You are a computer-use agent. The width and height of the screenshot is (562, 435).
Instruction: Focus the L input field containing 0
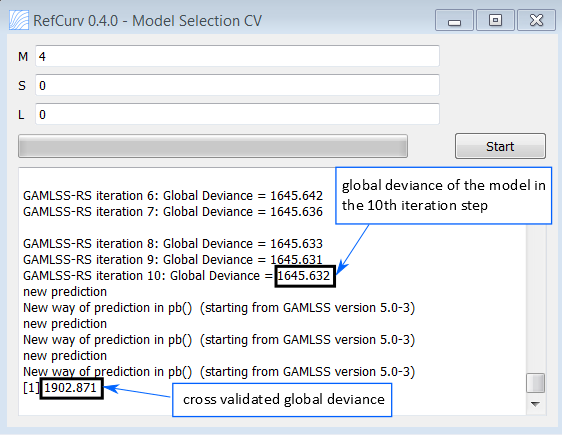point(237,114)
